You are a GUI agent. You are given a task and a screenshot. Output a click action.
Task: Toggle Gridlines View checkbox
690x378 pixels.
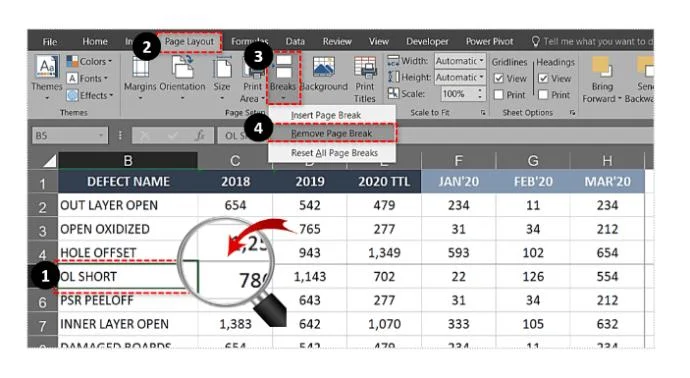(499, 78)
